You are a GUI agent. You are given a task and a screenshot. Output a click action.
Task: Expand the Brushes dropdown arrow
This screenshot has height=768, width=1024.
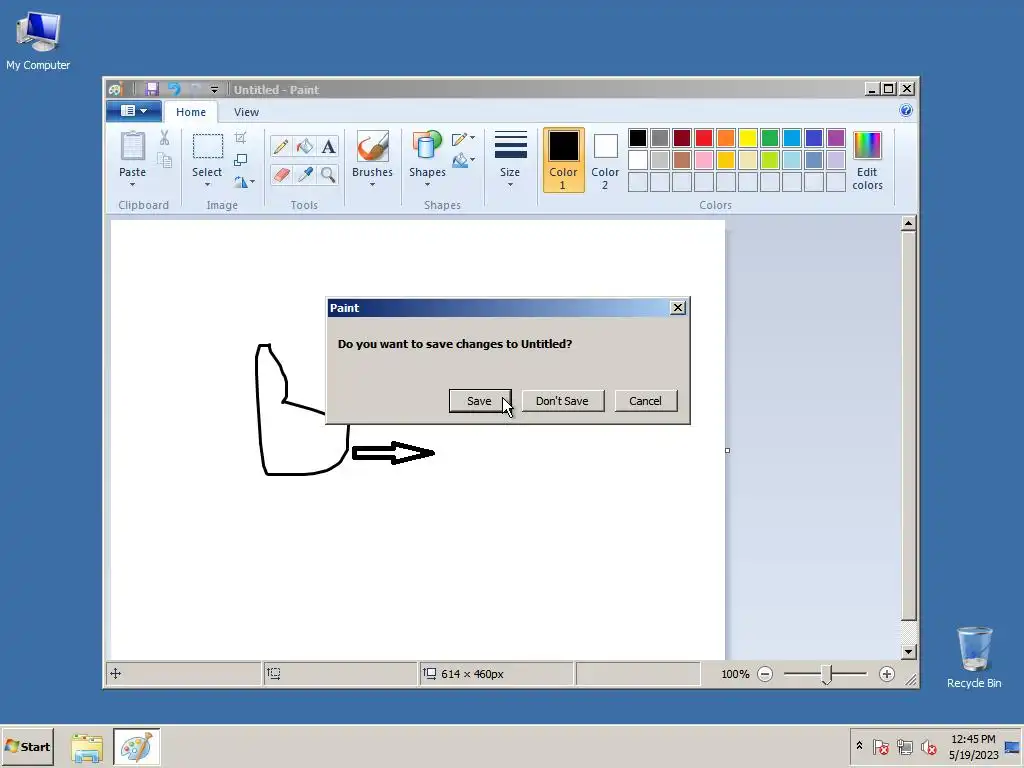click(372, 185)
